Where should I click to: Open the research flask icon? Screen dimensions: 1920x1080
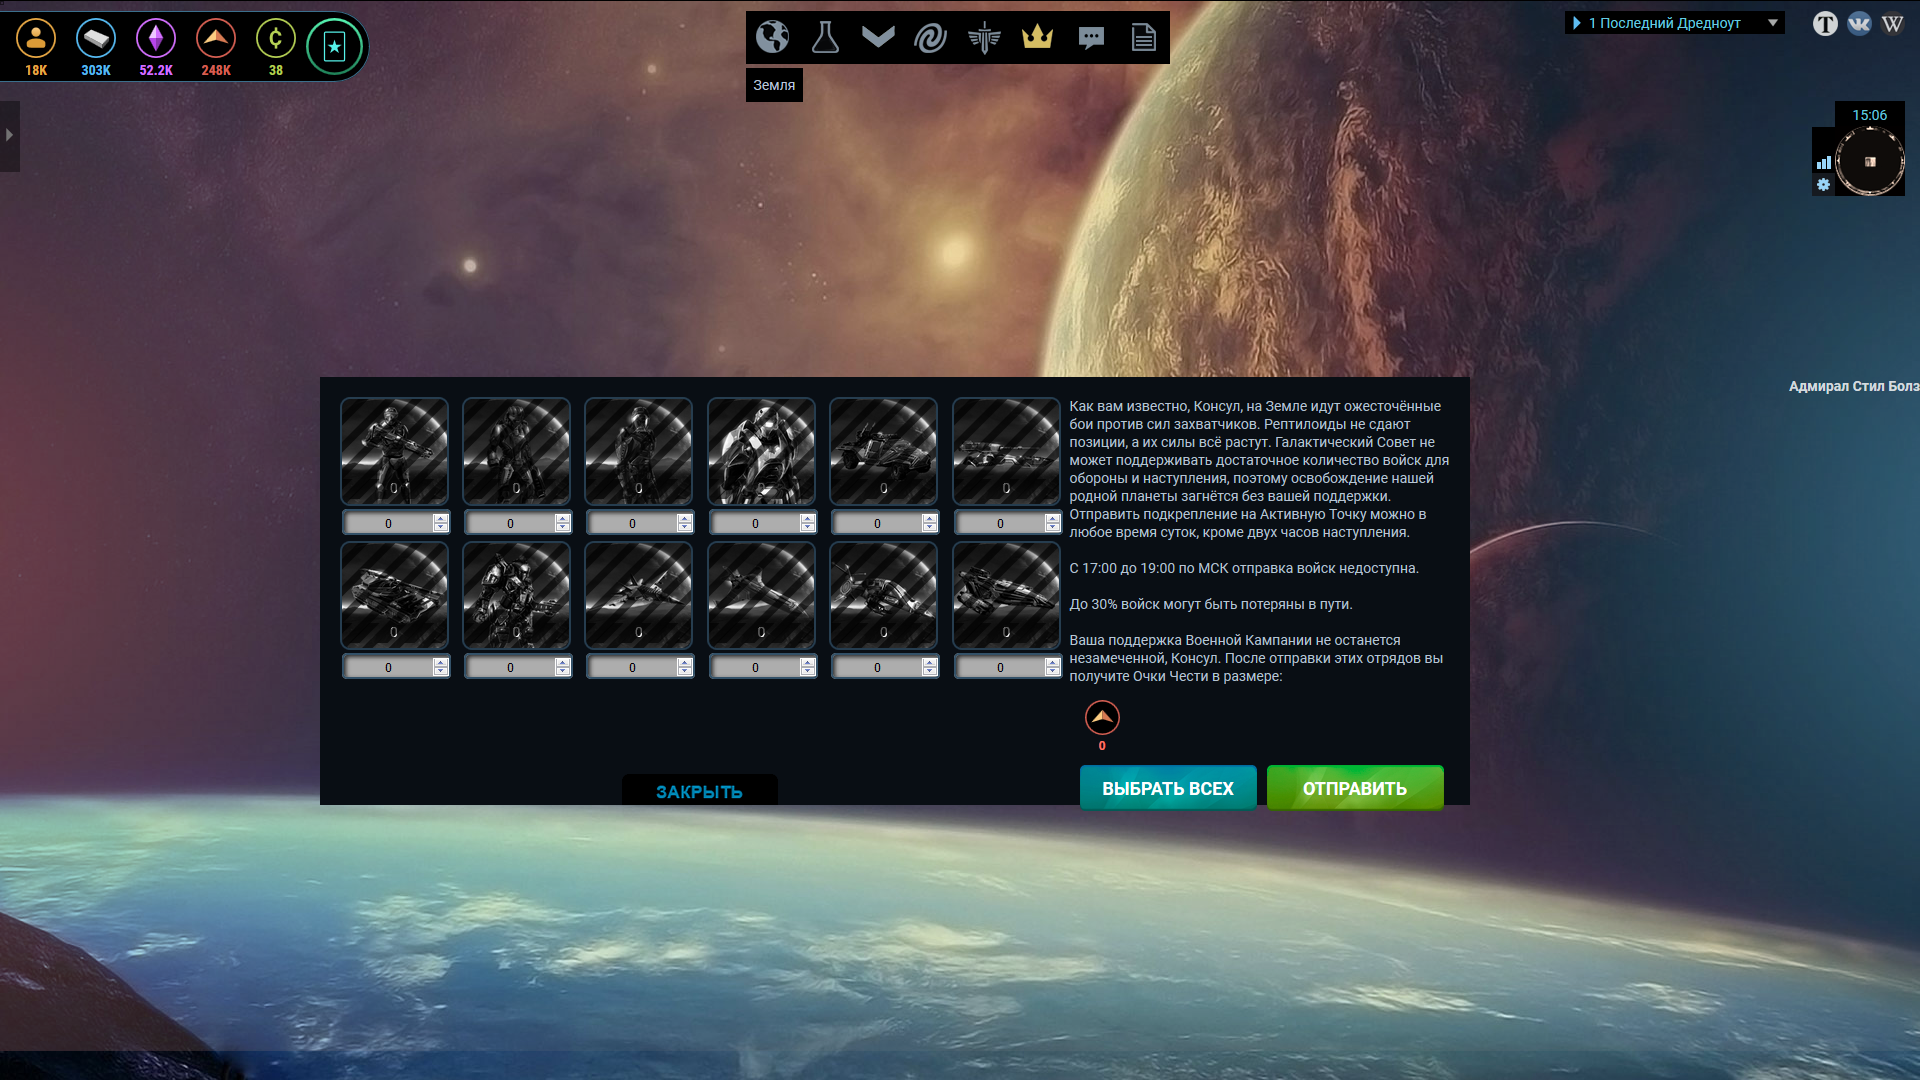pyautogui.click(x=825, y=38)
